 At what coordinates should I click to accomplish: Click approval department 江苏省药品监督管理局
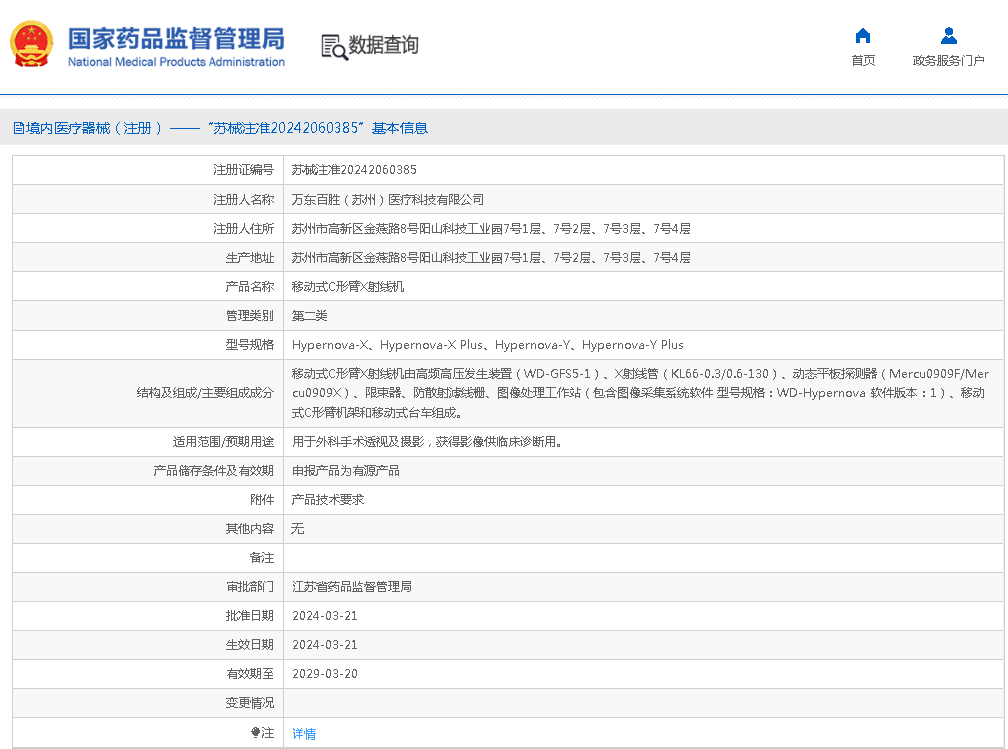(x=351, y=586)
